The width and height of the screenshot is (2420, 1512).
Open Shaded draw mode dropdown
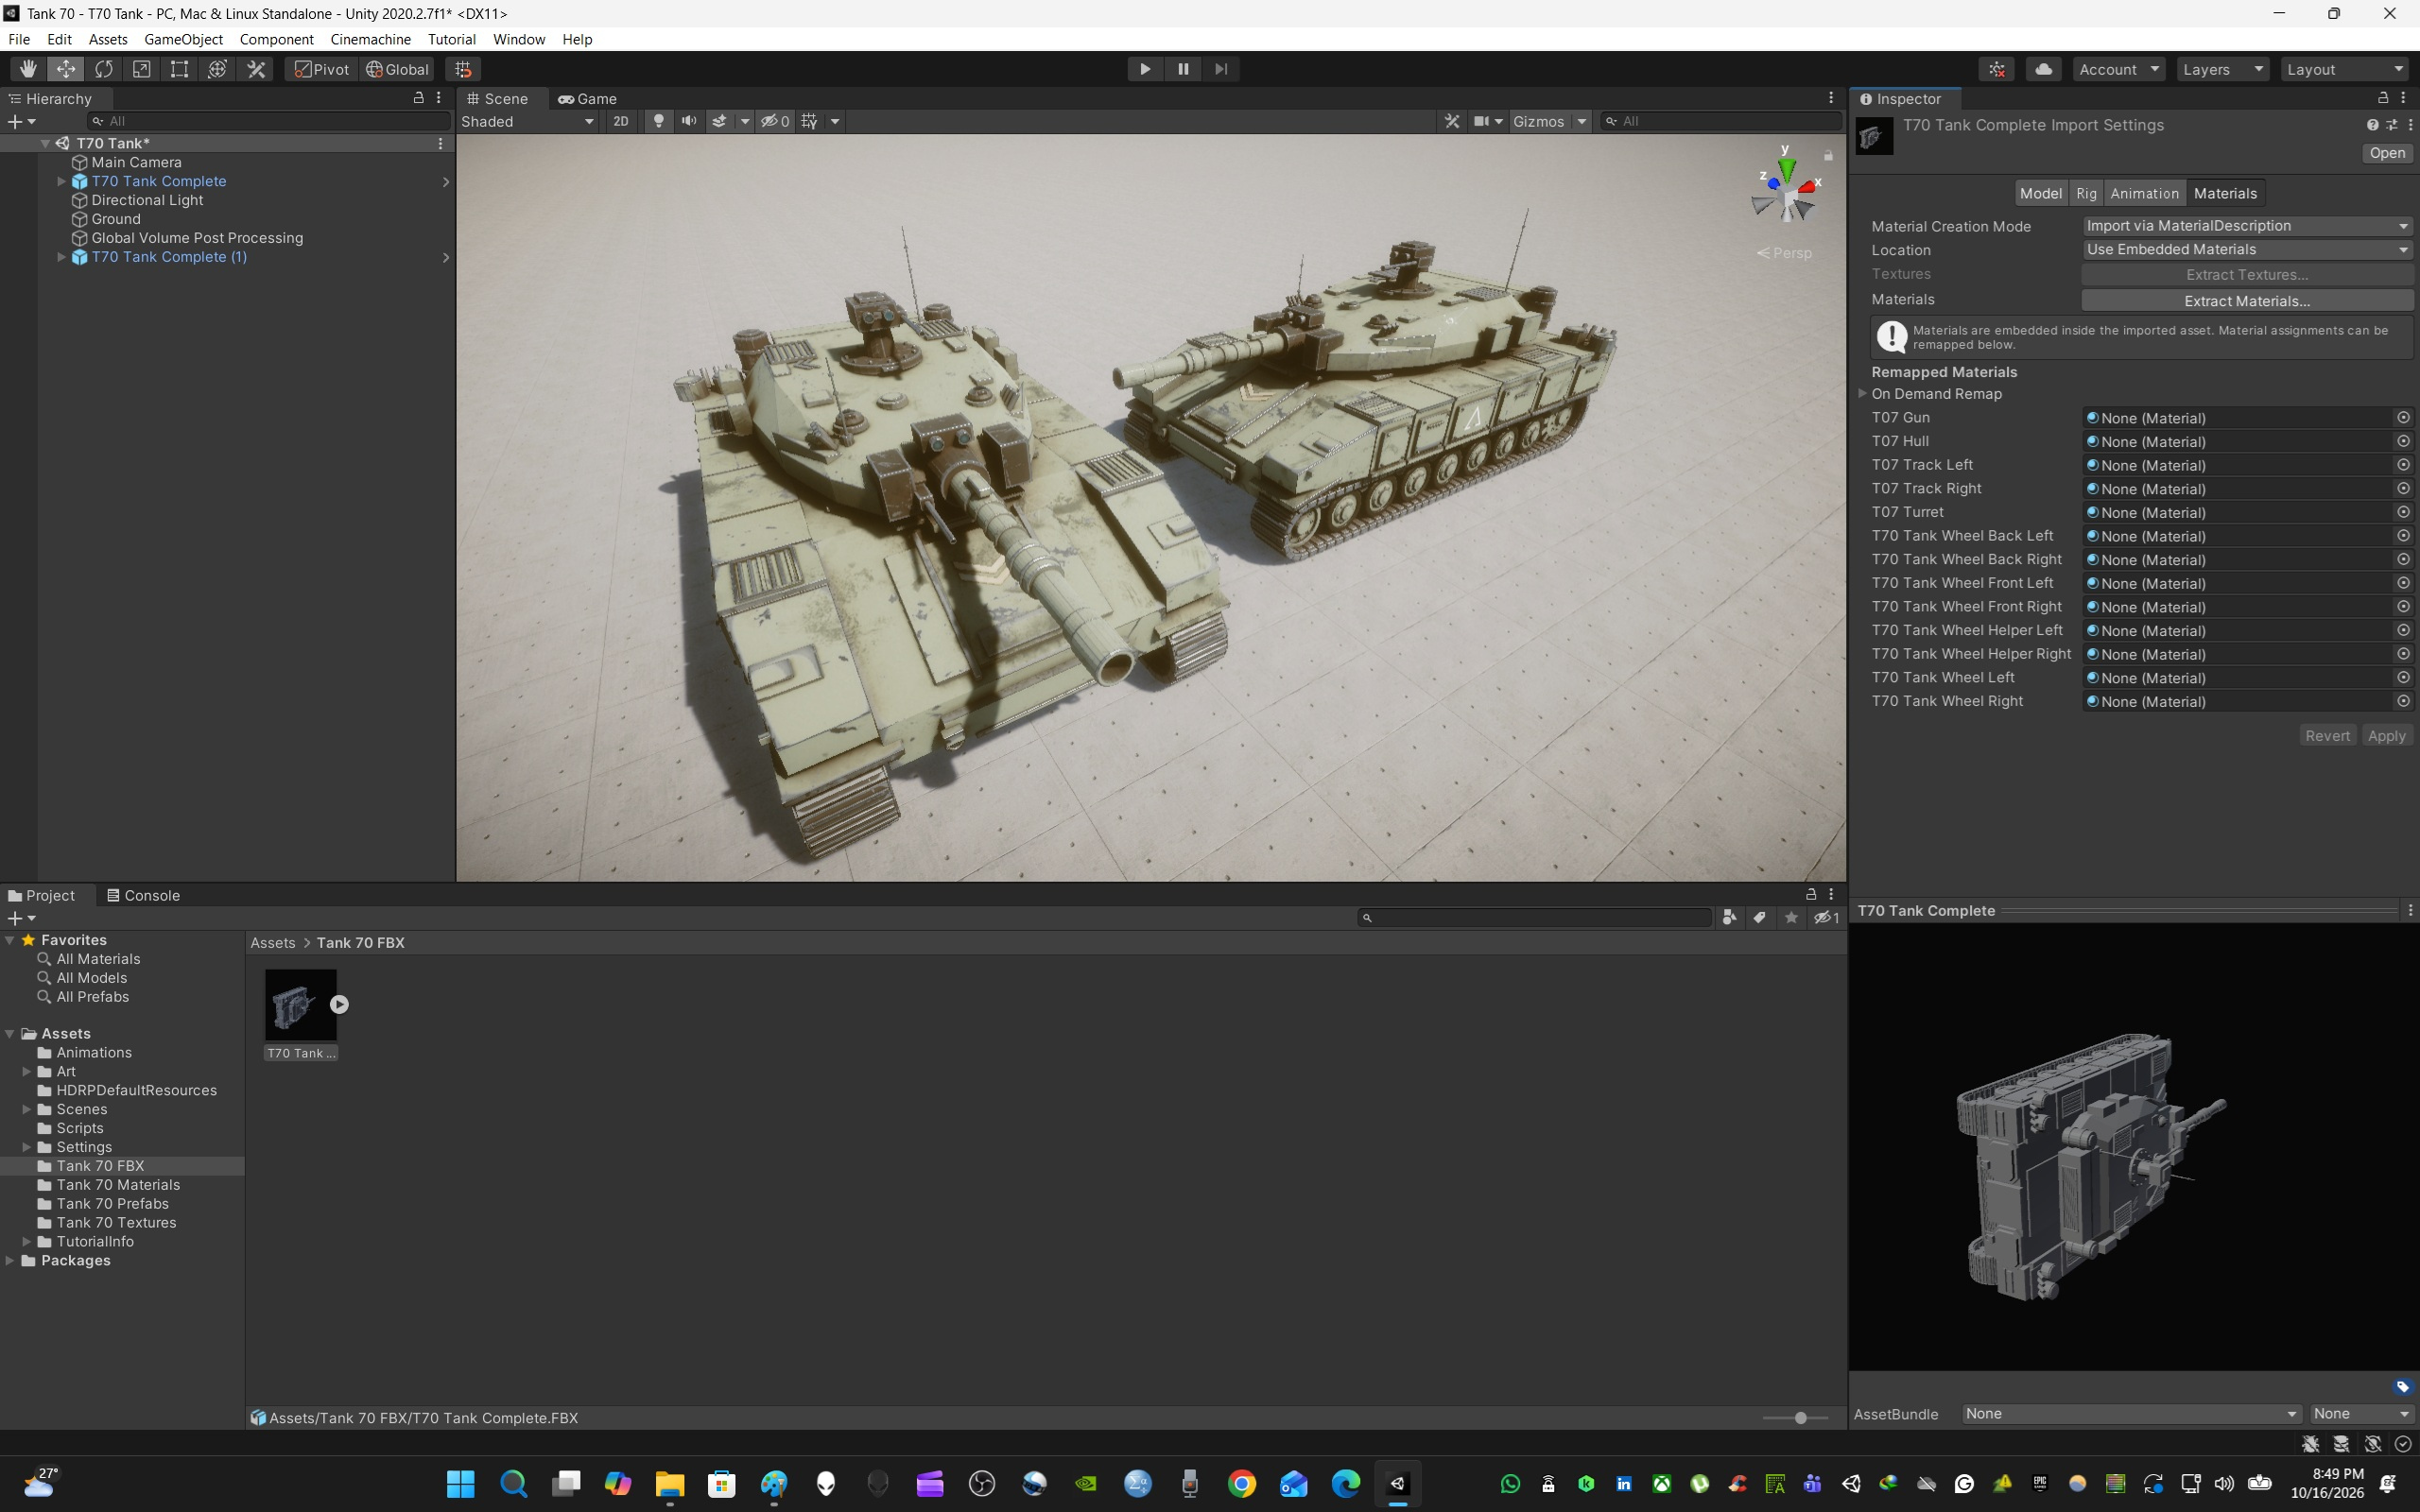point(528,121)
